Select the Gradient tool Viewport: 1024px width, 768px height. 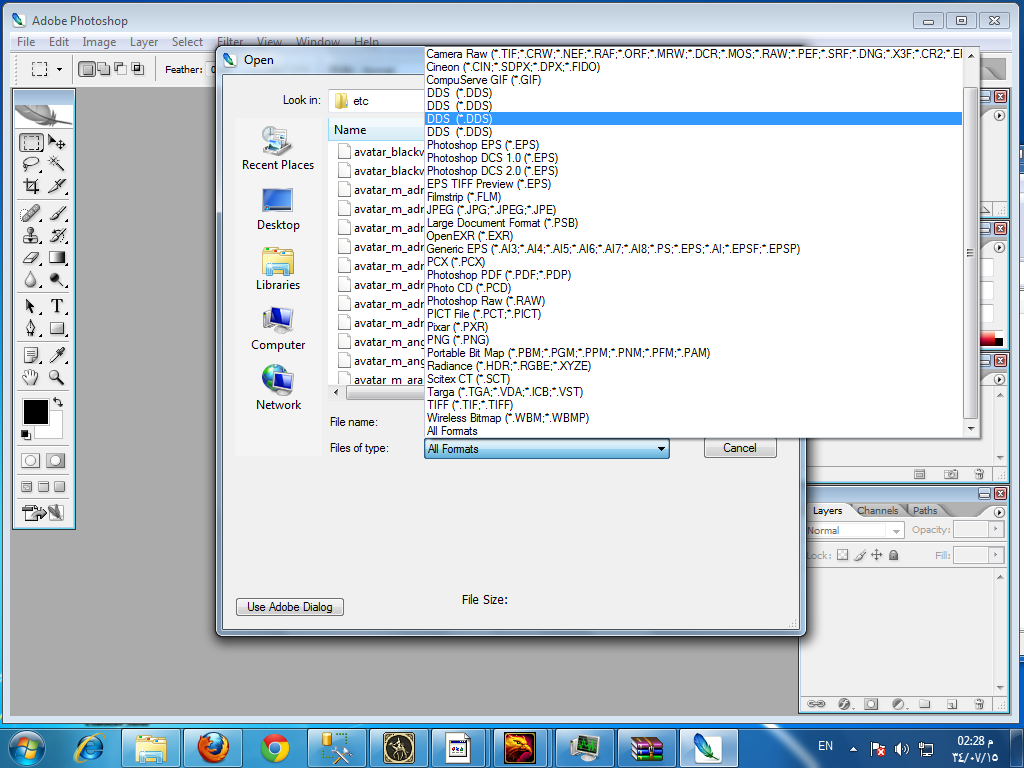coord(57,258)
